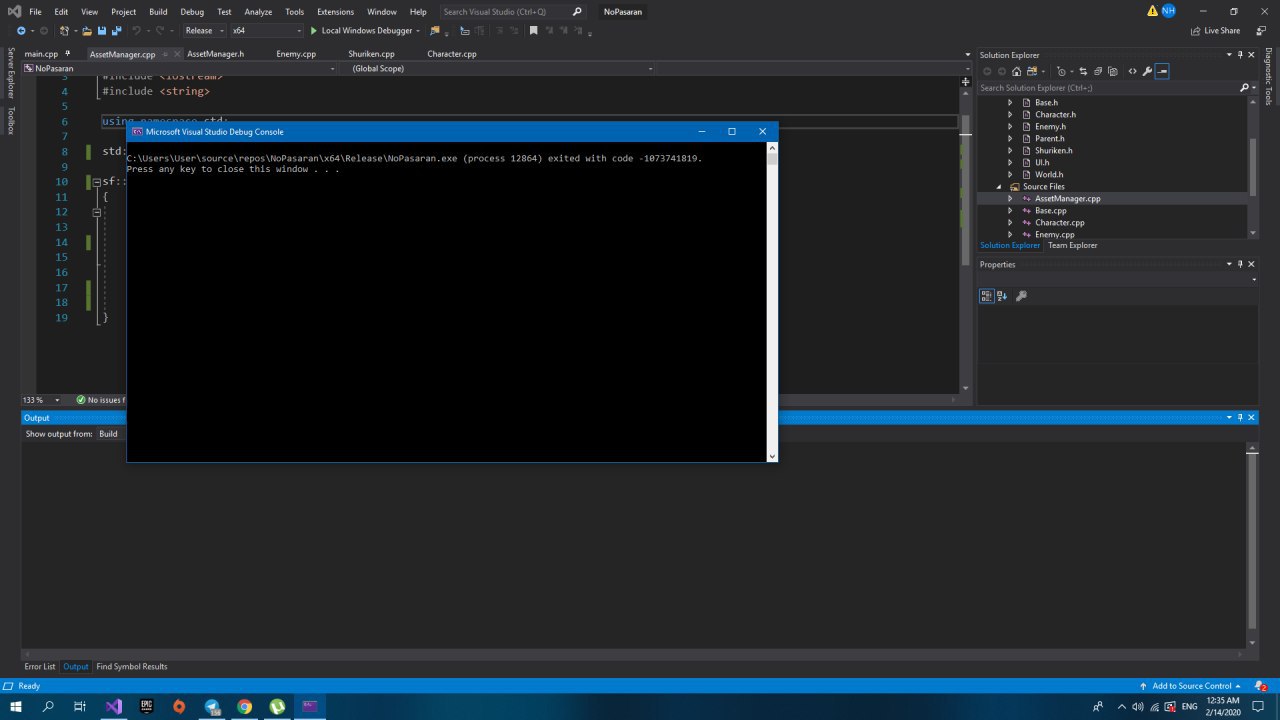Click Show All Files icon in Solution Explorer

coord(1113,71)
